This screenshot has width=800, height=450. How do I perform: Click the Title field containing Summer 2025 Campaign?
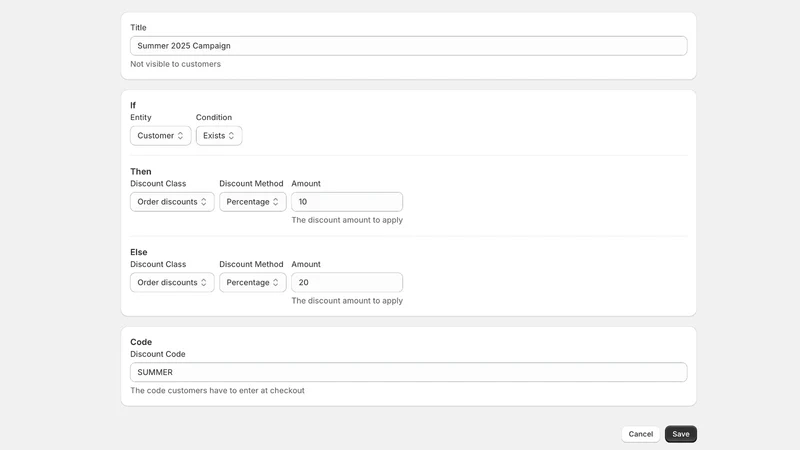point(408,46)
